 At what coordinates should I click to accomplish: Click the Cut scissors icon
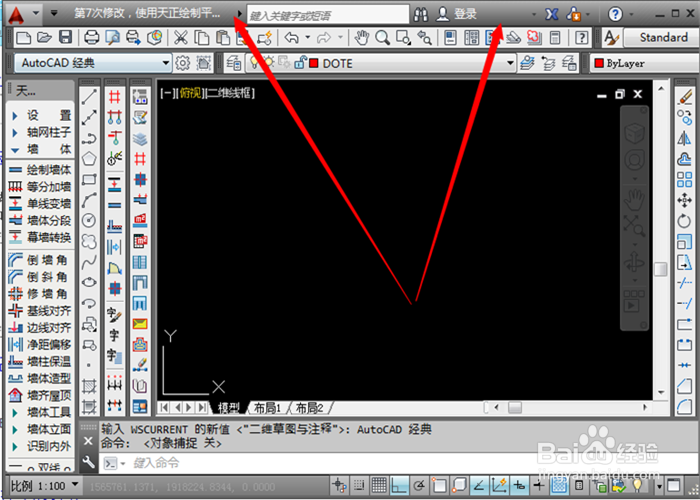(181, 38)
